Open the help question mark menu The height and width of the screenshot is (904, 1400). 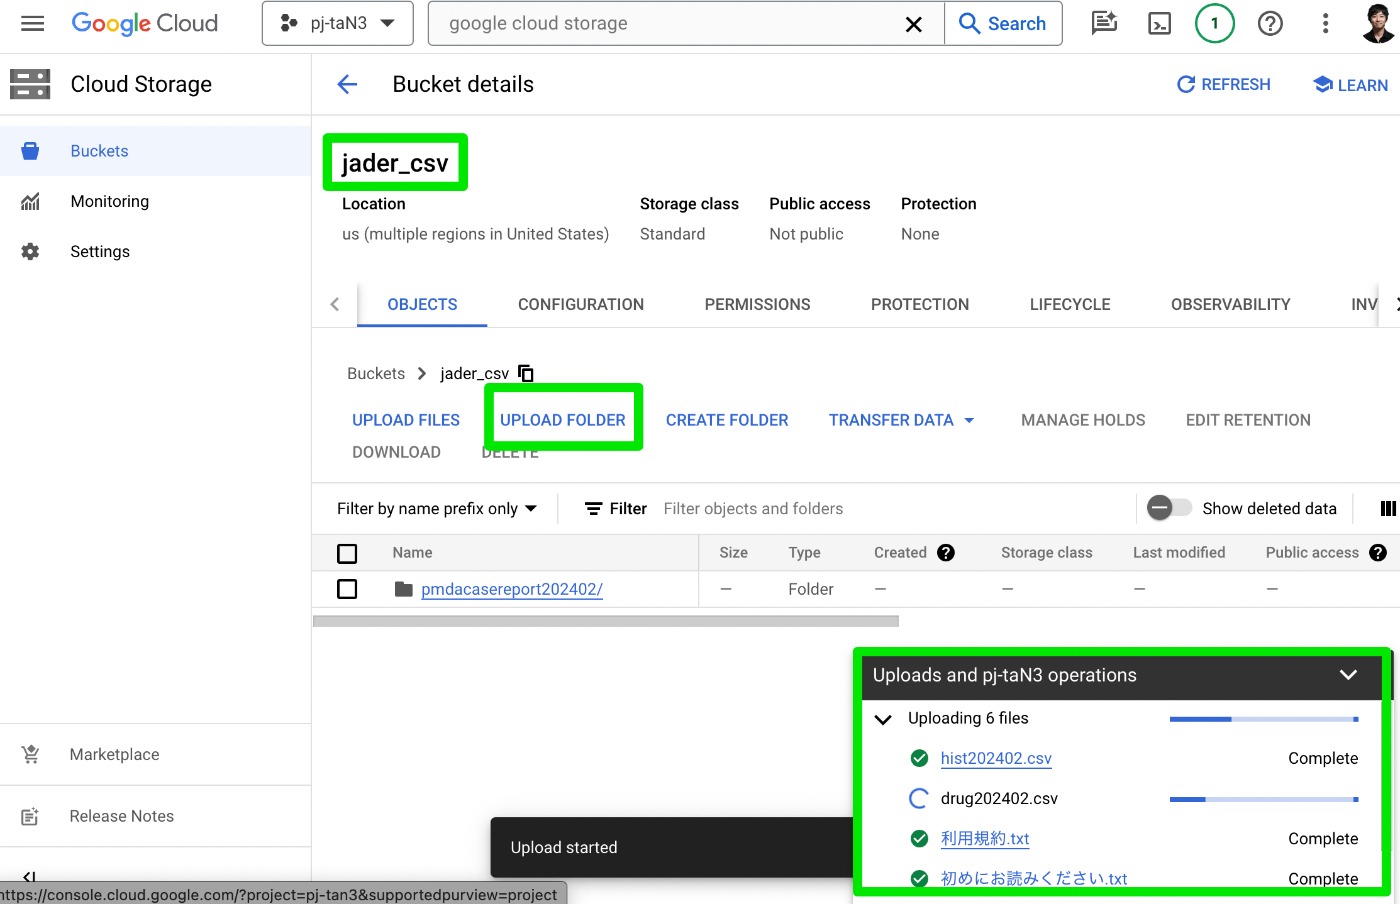click(x=1270, y=23)
